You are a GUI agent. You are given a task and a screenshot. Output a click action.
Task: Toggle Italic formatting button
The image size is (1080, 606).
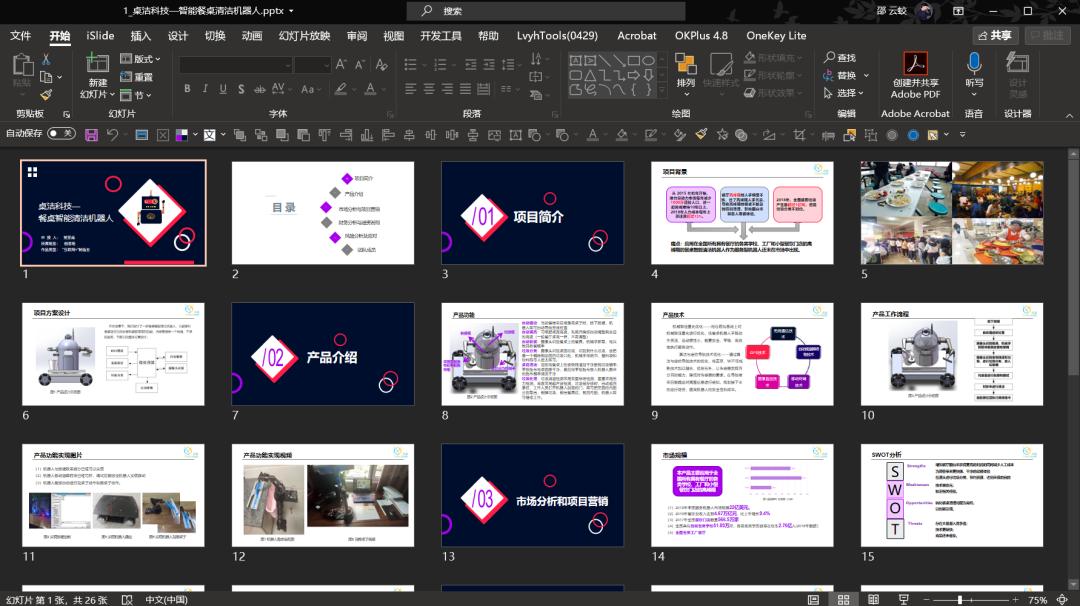[x=206, y=89]
